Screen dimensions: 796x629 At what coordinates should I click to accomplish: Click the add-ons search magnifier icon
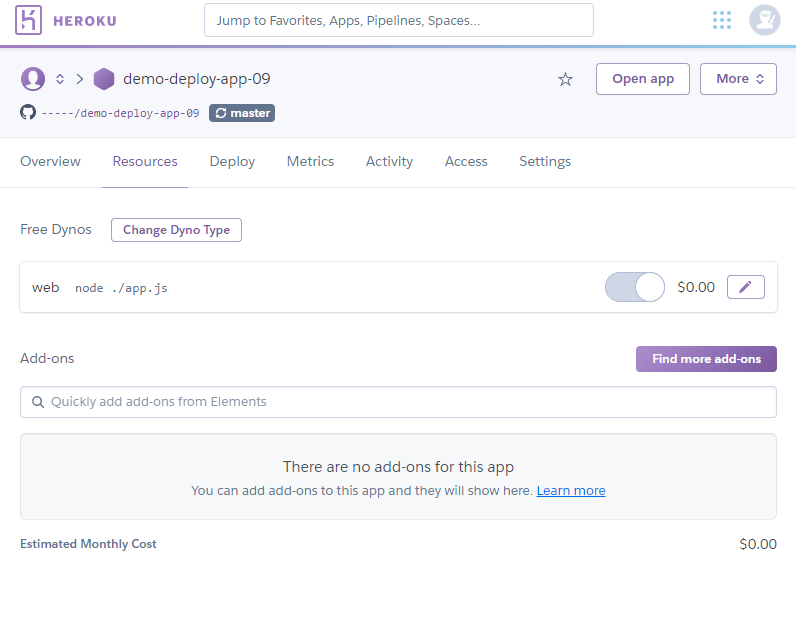click(38, 402)
